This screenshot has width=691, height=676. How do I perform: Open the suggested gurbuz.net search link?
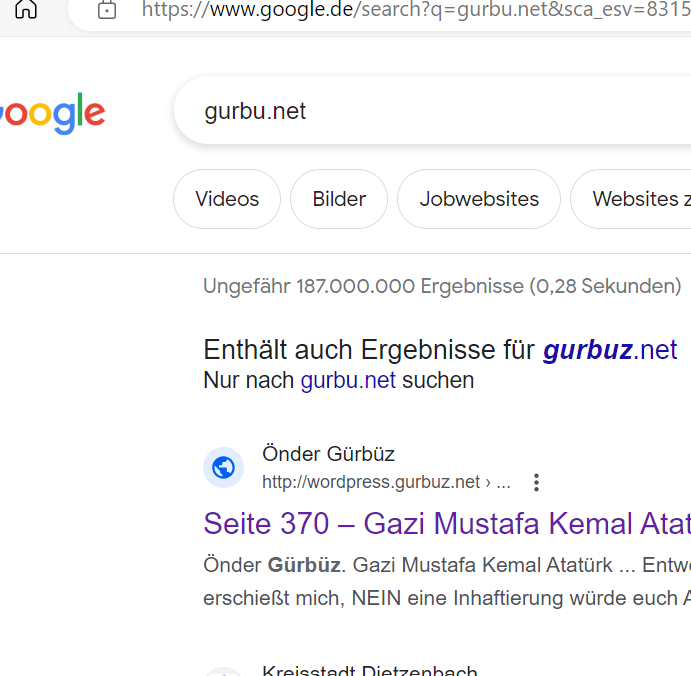610,350
